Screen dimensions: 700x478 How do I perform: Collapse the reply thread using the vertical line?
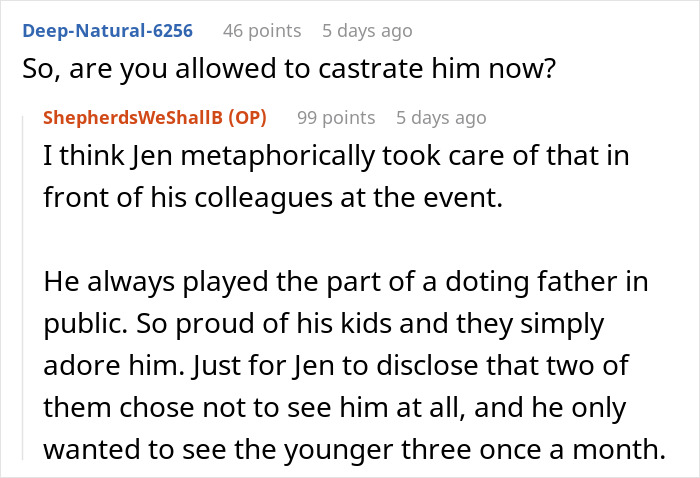coord(23,288)
